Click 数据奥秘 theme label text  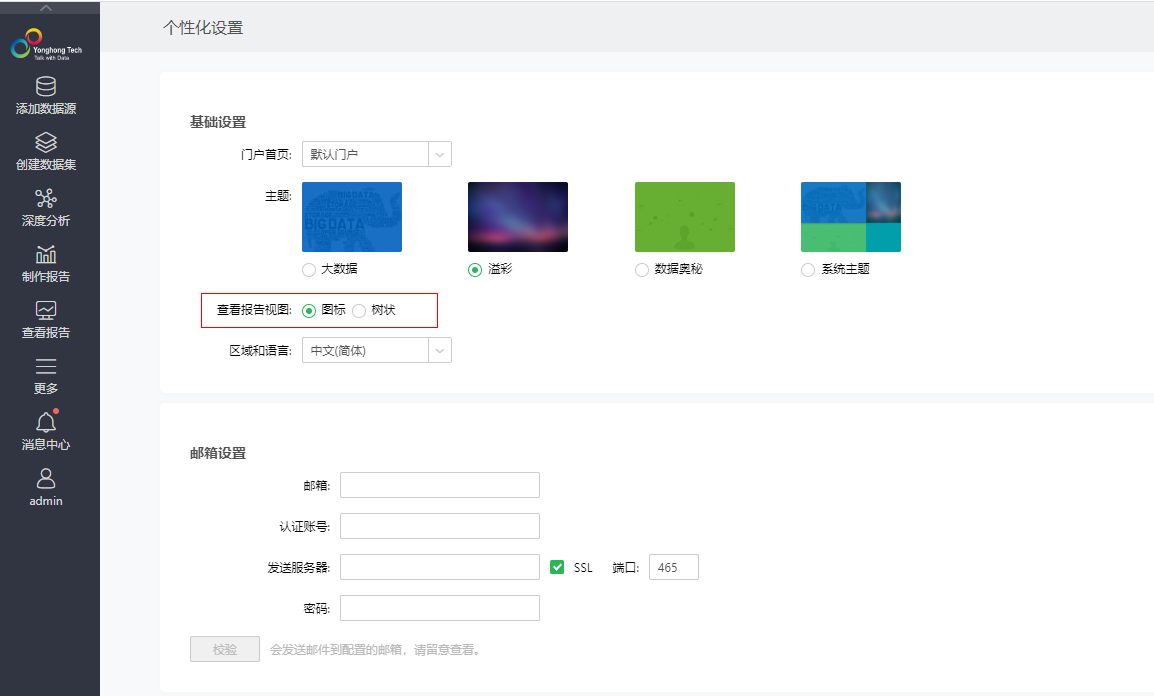pos(679,269)
